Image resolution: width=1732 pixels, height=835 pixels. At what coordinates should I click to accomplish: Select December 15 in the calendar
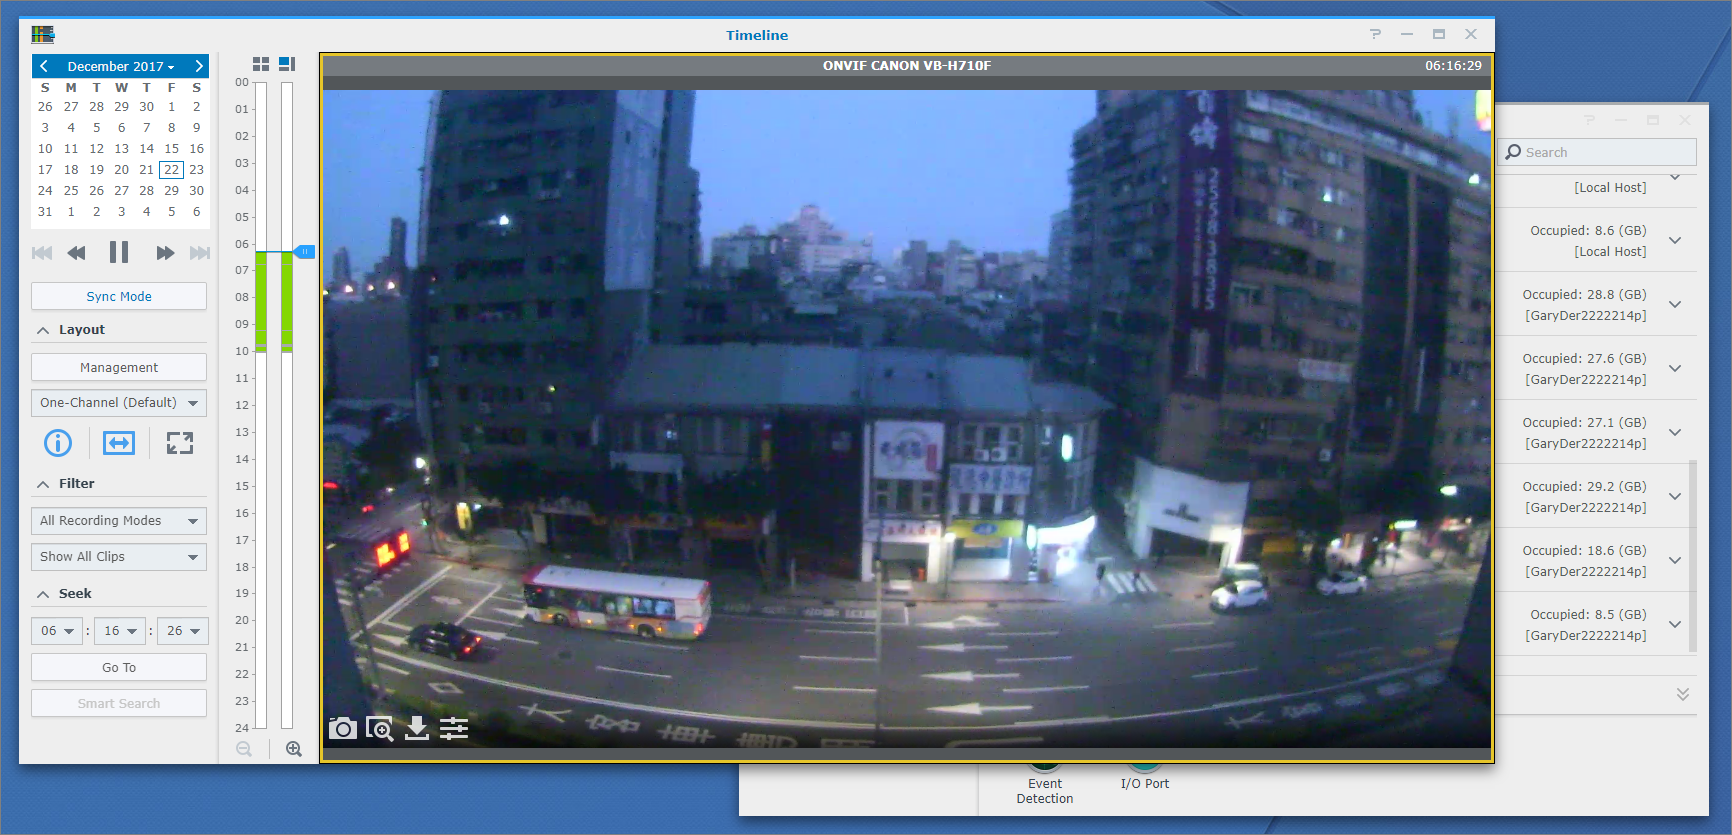pyautogui.click(x=171, y=149)
